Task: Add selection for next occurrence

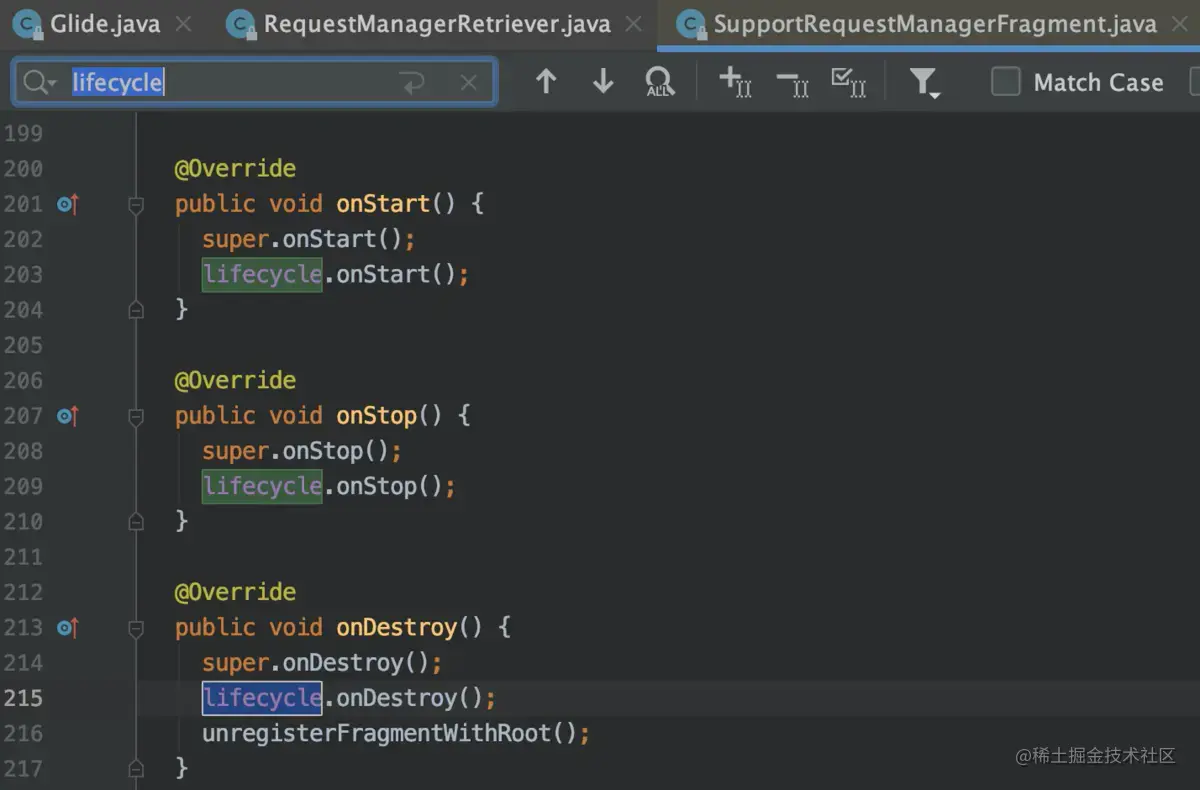Action: coord(735,82)
